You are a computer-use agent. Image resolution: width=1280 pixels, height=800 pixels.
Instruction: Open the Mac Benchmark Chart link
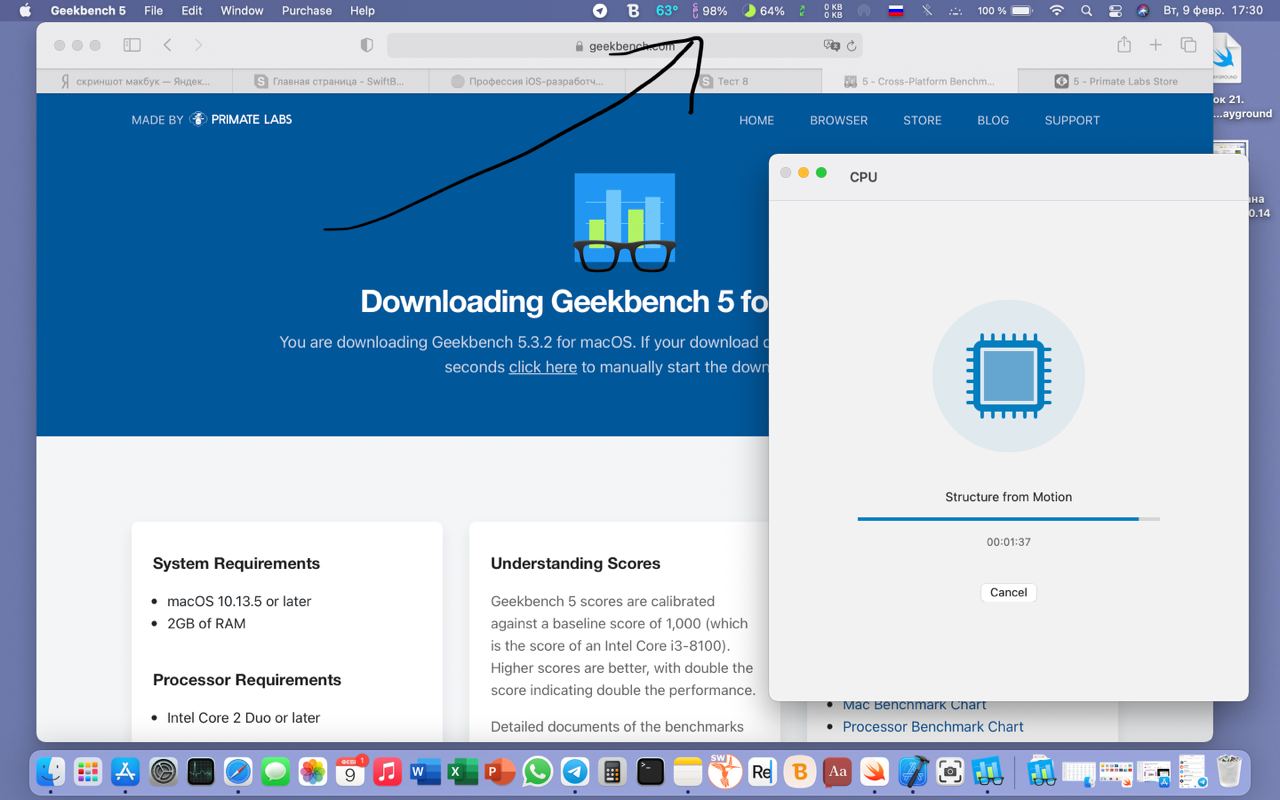click(914, 705)
